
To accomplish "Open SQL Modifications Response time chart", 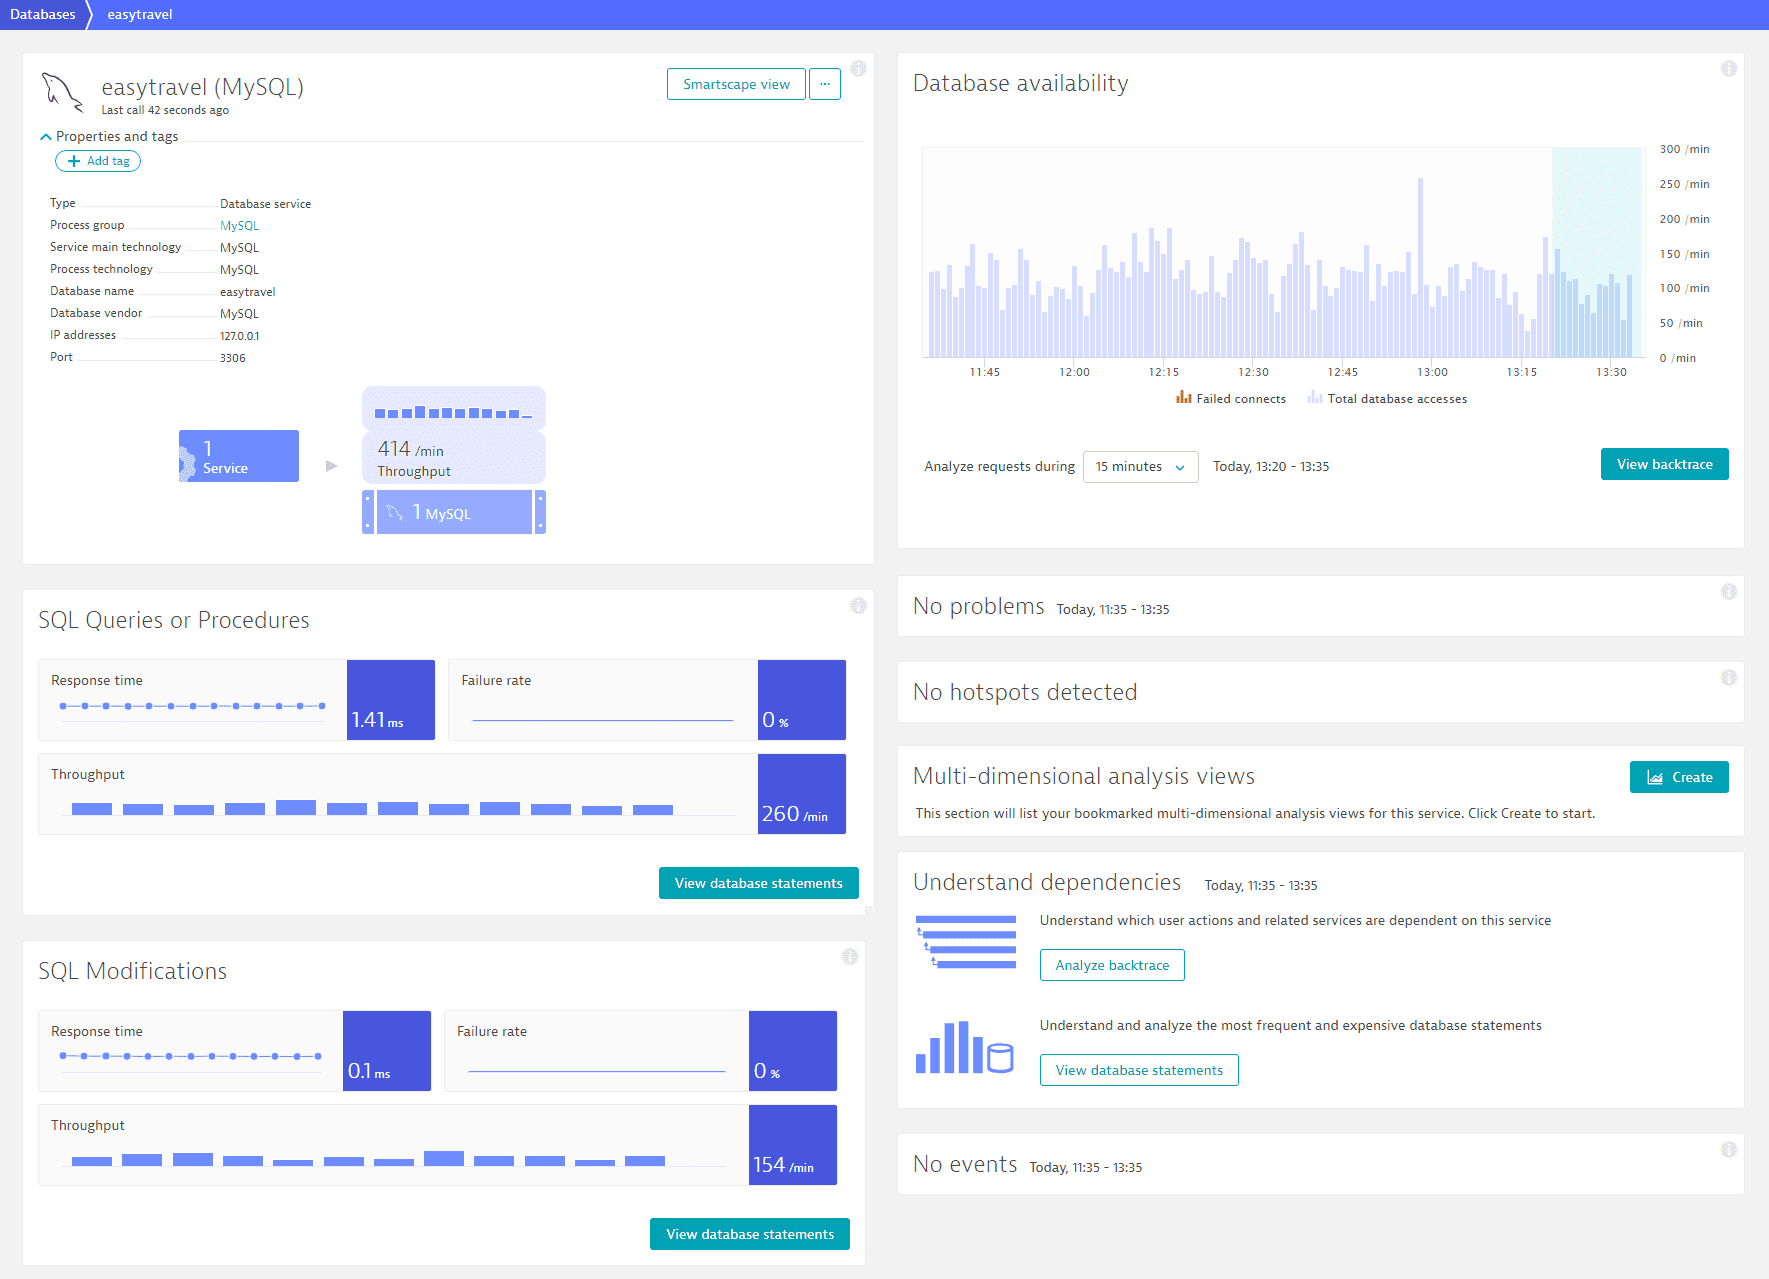I will pos(235,1051).
